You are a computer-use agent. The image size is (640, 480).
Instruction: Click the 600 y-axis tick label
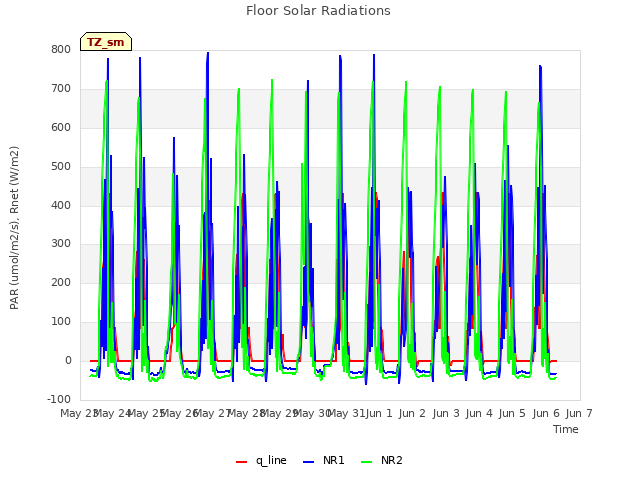(x=61, y=127)
